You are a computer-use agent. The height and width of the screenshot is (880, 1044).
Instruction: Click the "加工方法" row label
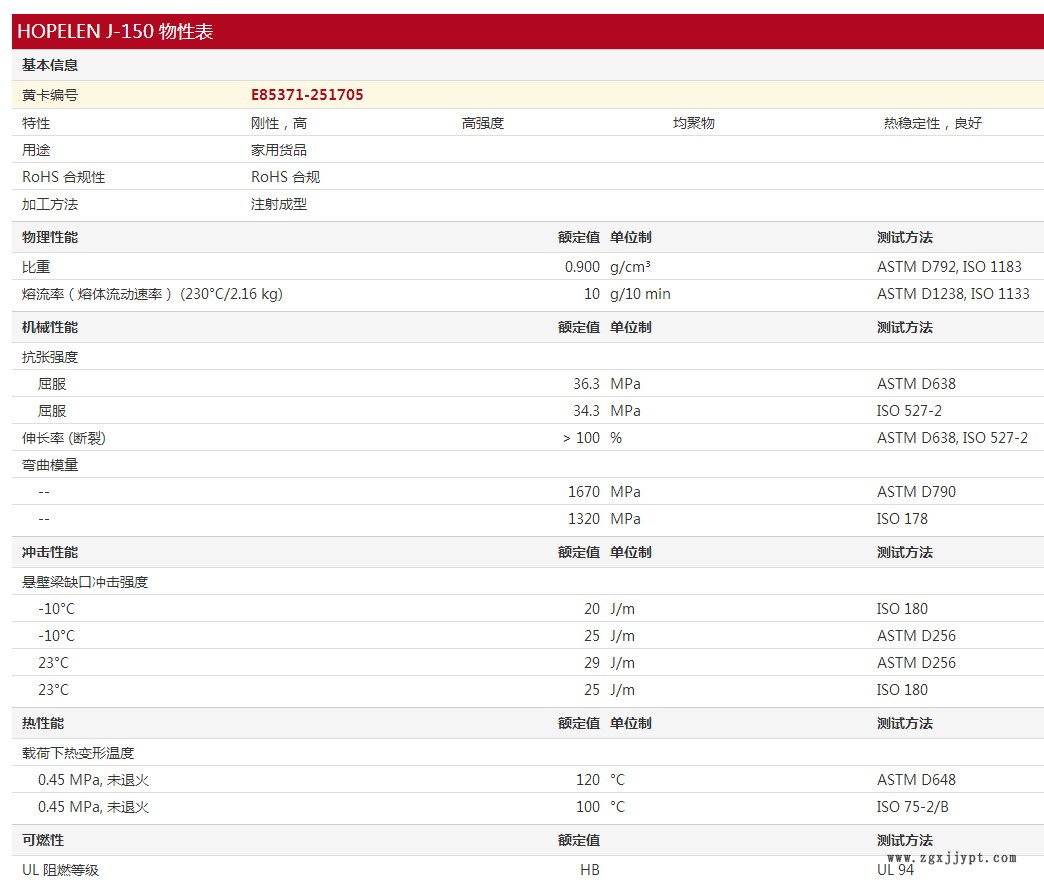click(x=50, y=204)
